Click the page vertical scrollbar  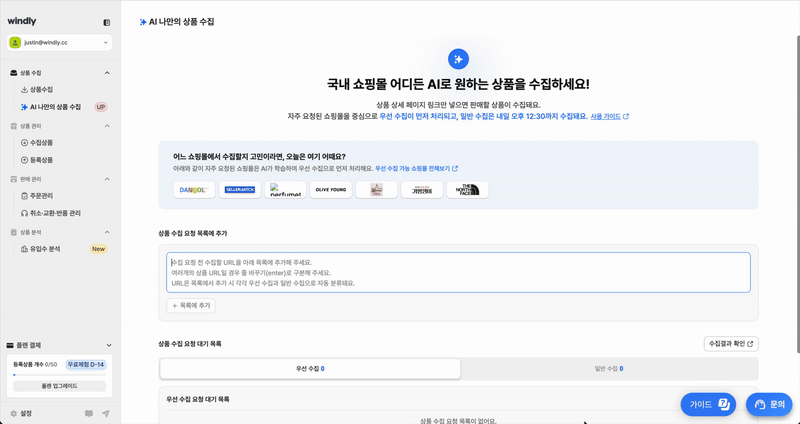pos(797,194)
